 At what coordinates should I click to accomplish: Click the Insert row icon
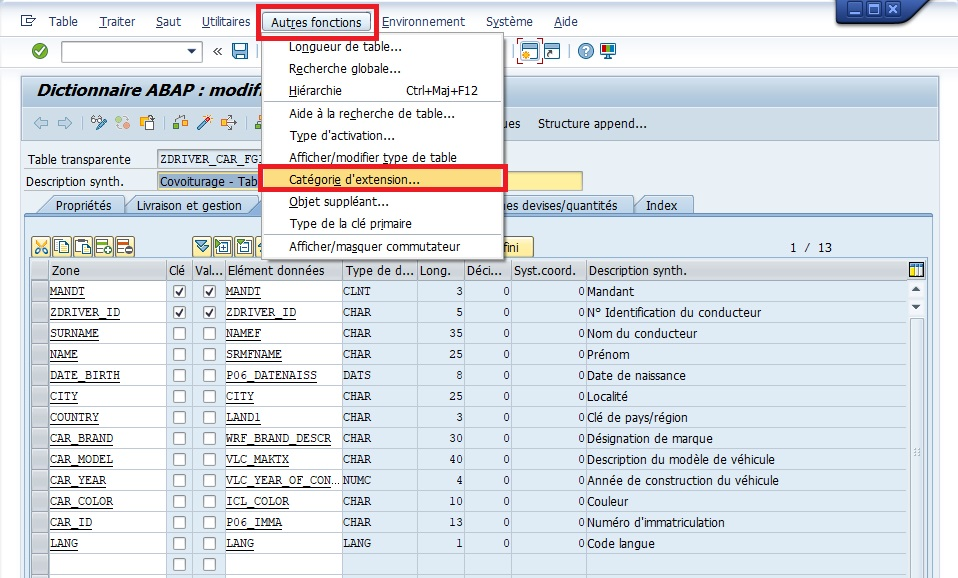click(x=103, y=247)
